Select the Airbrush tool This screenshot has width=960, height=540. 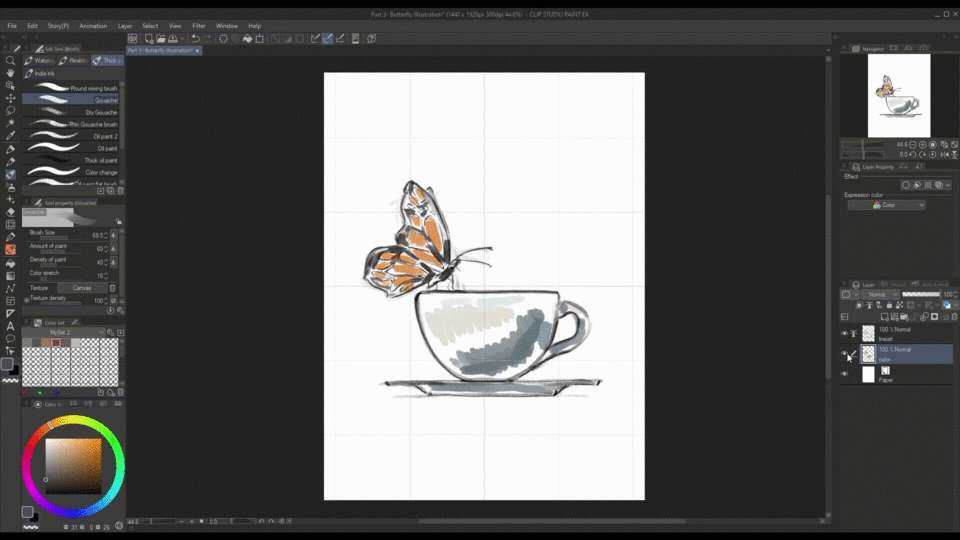pyautogui.click(x=10, y=187)
